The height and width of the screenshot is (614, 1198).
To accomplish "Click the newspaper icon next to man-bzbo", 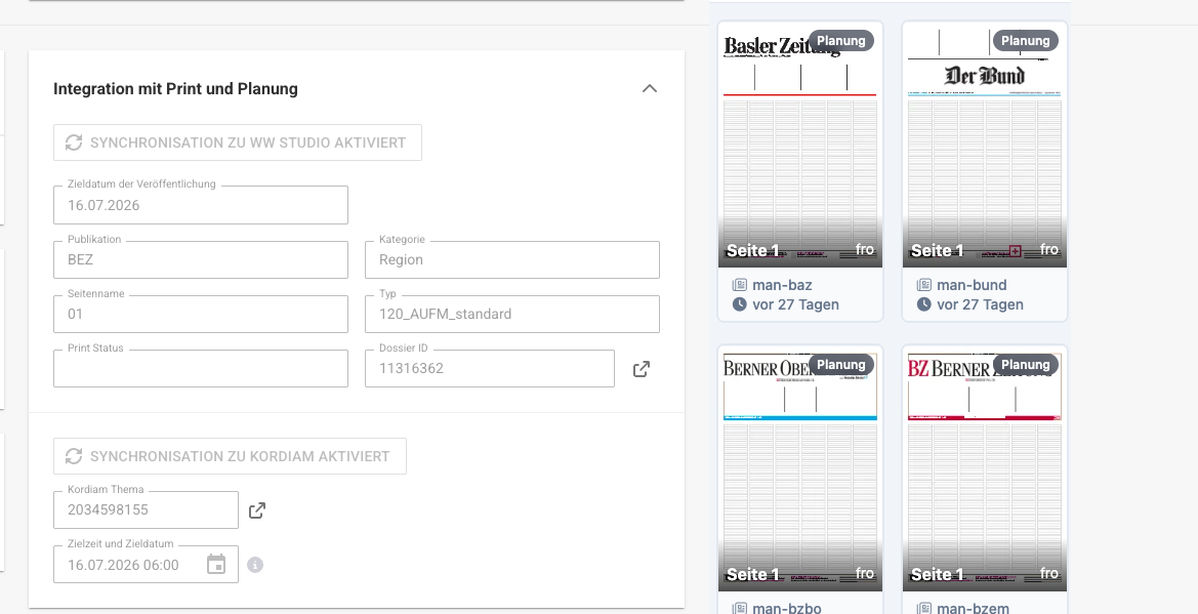I will [740, 609].
